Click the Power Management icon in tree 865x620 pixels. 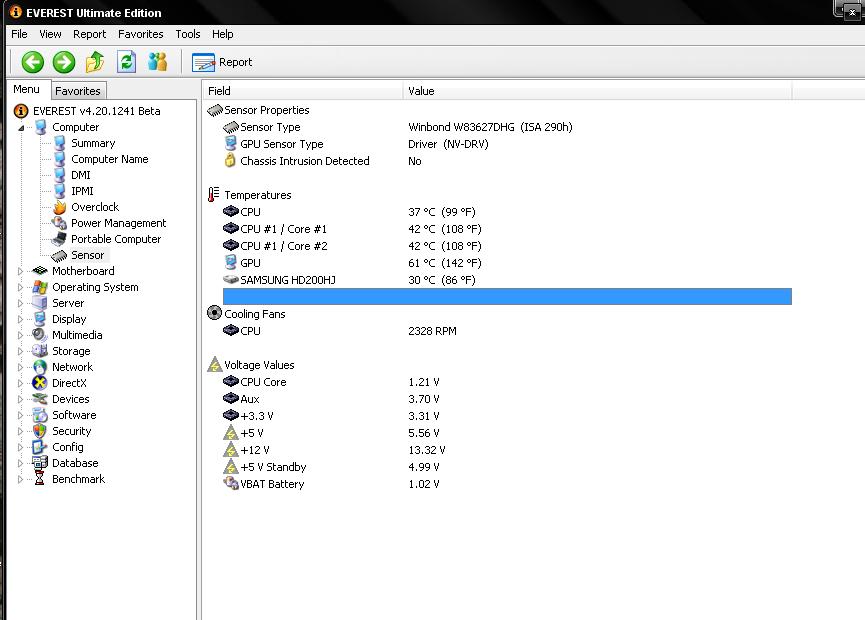coord(59,223)
